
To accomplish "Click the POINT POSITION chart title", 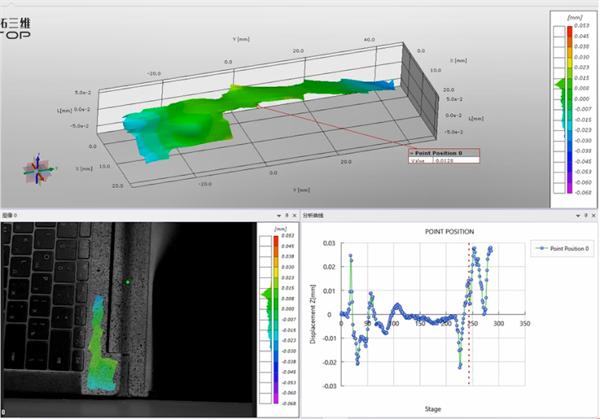I will tap(450, 232).
